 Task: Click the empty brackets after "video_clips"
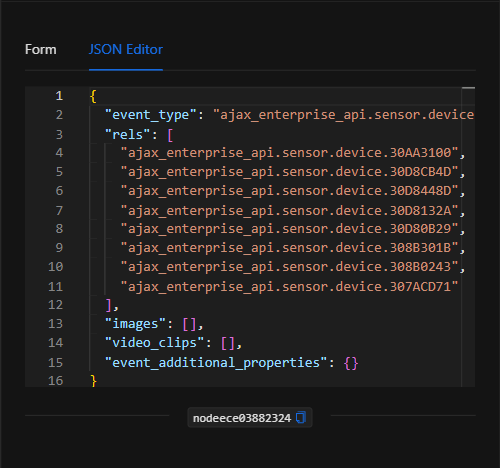point(228,343)
